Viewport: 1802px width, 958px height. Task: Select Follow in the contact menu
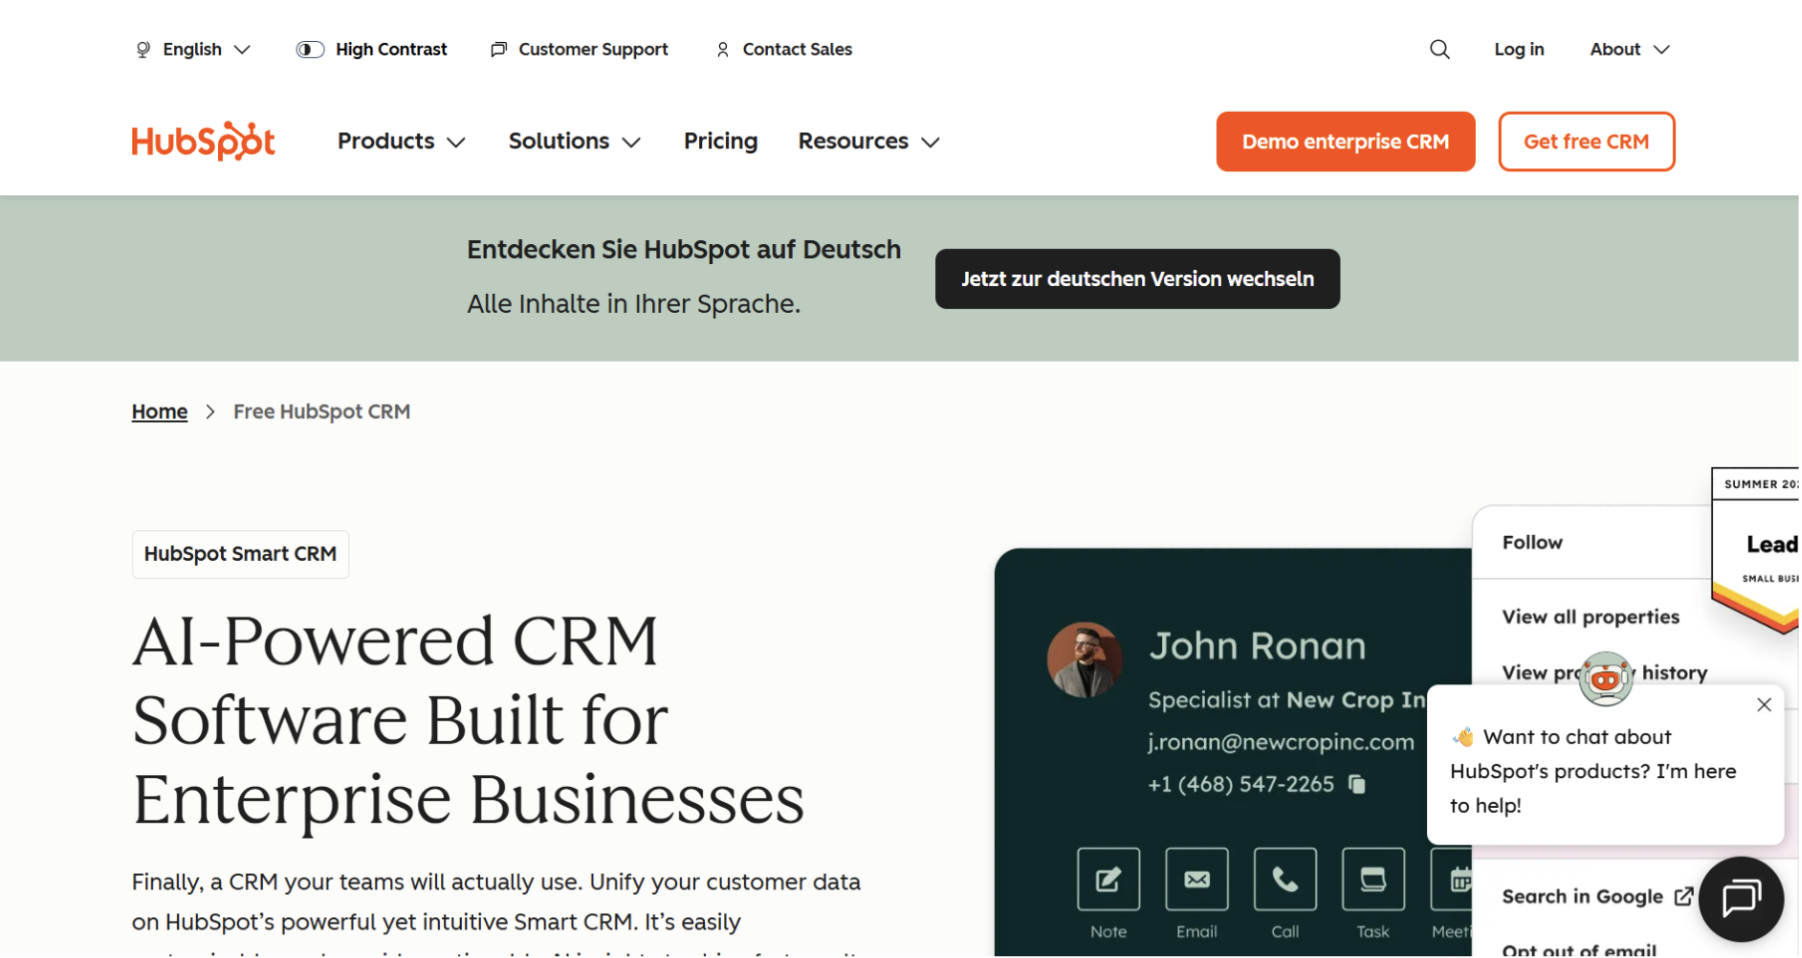point(1532,542)
